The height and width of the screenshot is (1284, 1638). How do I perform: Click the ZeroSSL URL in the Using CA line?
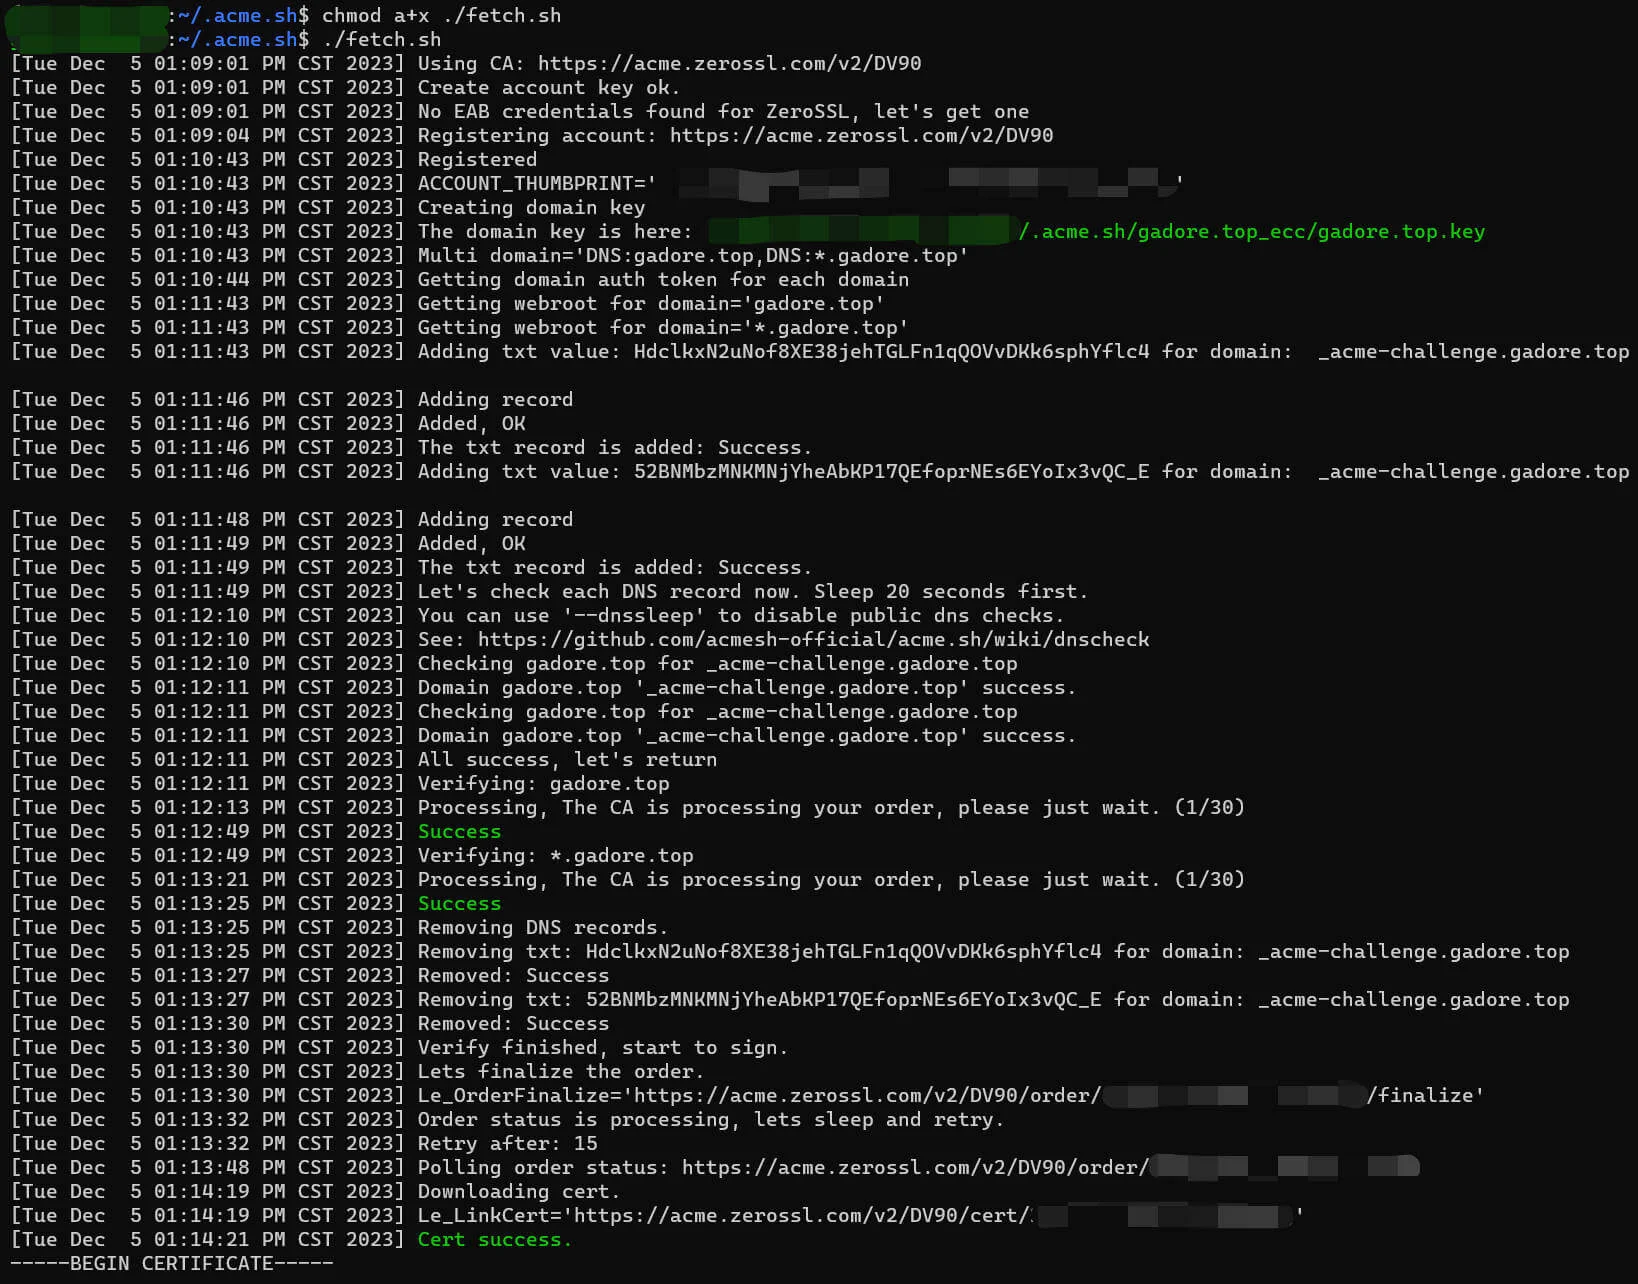[729, 64]
